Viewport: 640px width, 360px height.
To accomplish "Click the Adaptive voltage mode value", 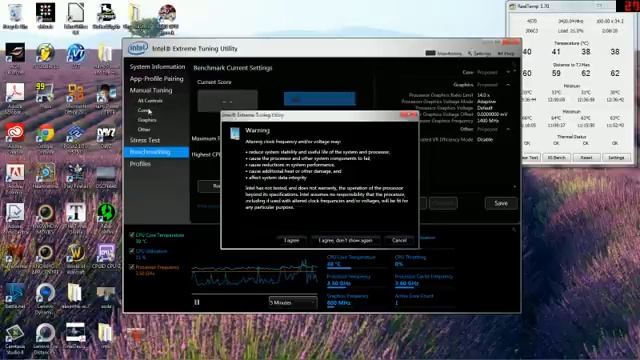I will point(487,102).
